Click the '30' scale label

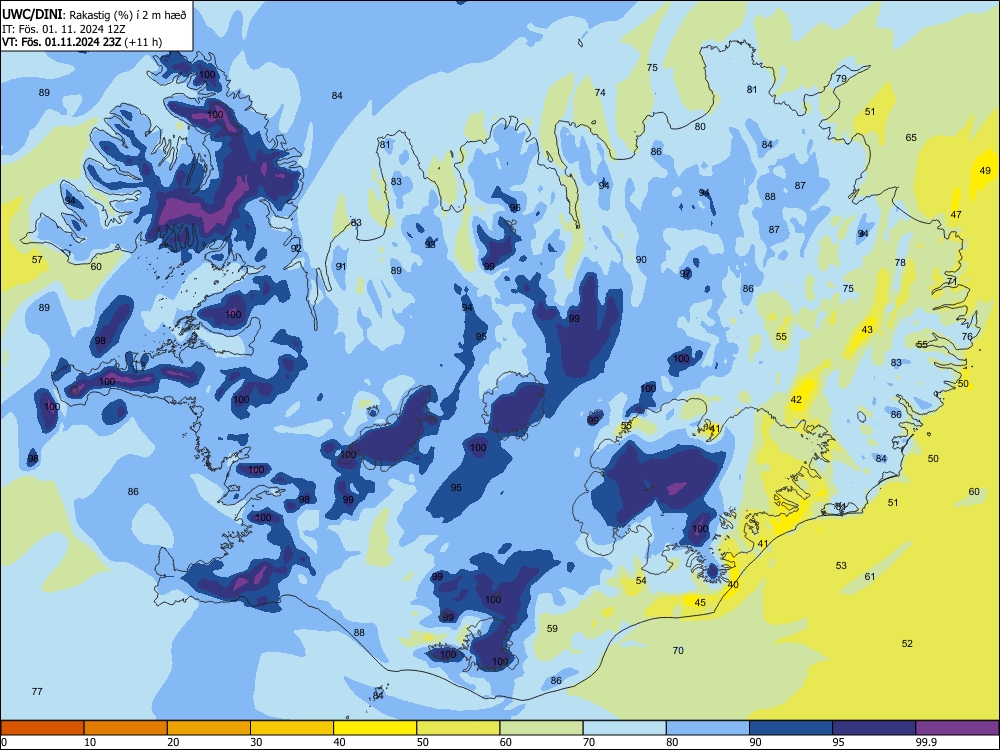point(256,742)
